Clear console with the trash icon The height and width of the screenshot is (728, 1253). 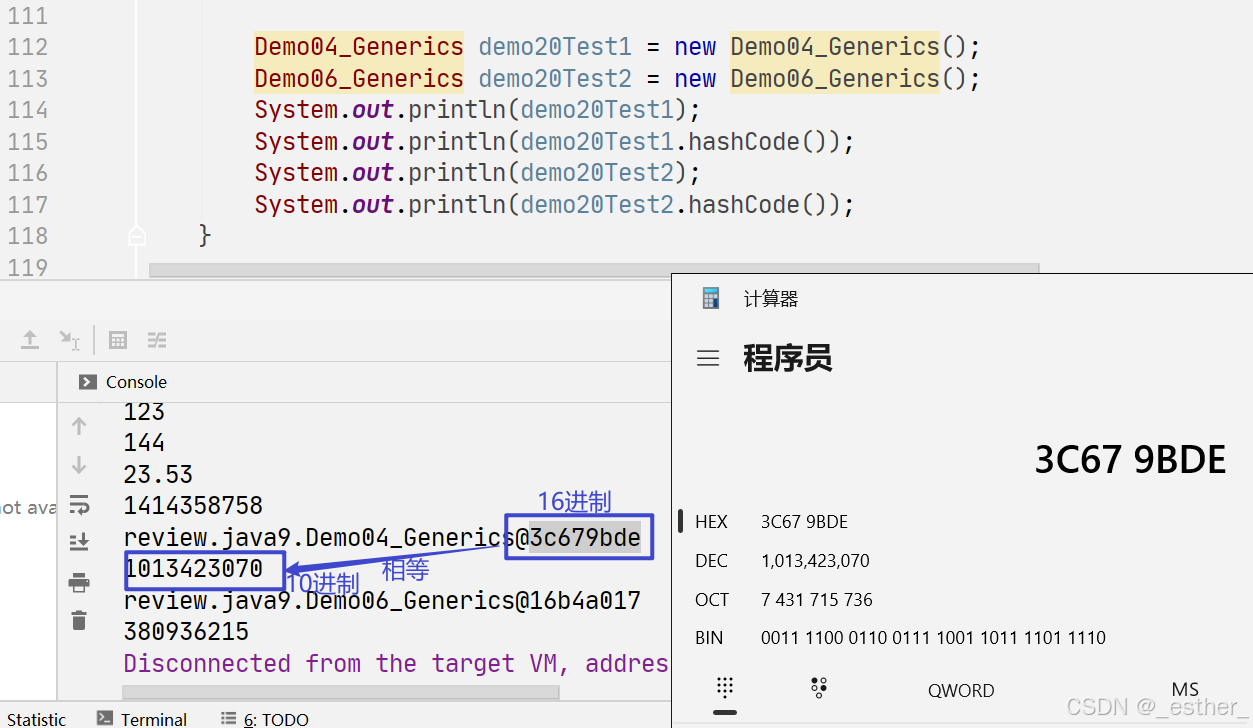(x=79, y=620)
